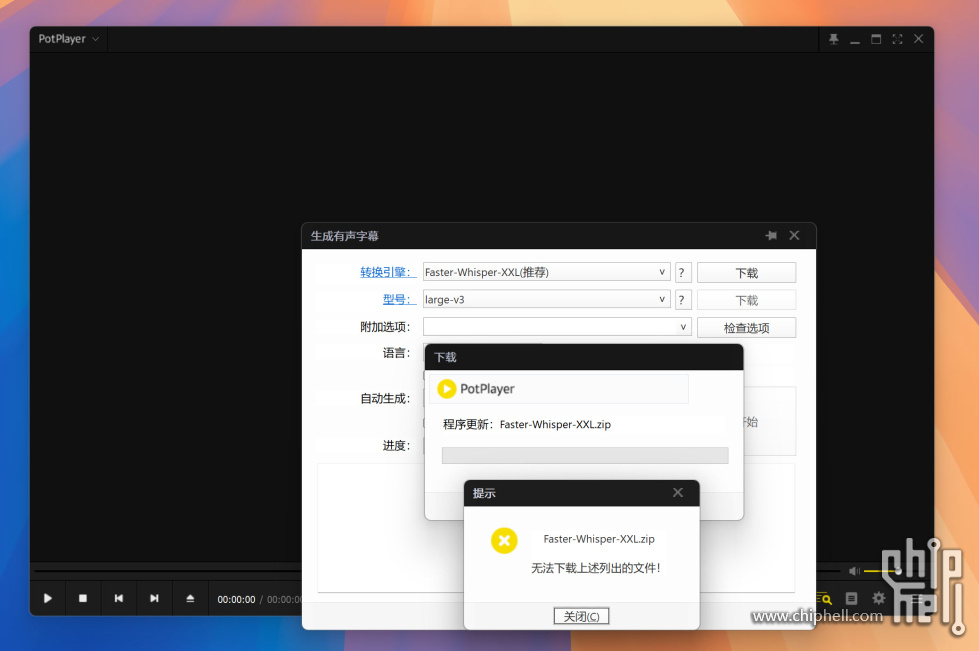Click the volume slider
The image size is (979, 651).
pos(880,571)
